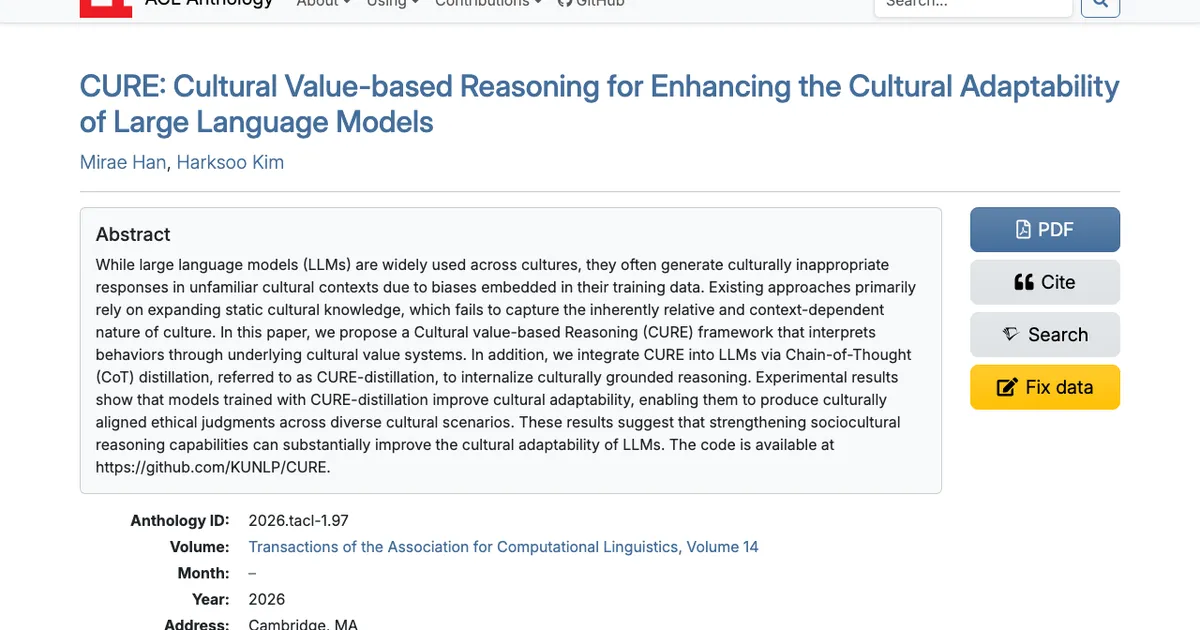Image resolution: width=1200 pixels, height=630 pixels.
Task: Click the quotation mark Cite icon
Action: [1024, 282]
